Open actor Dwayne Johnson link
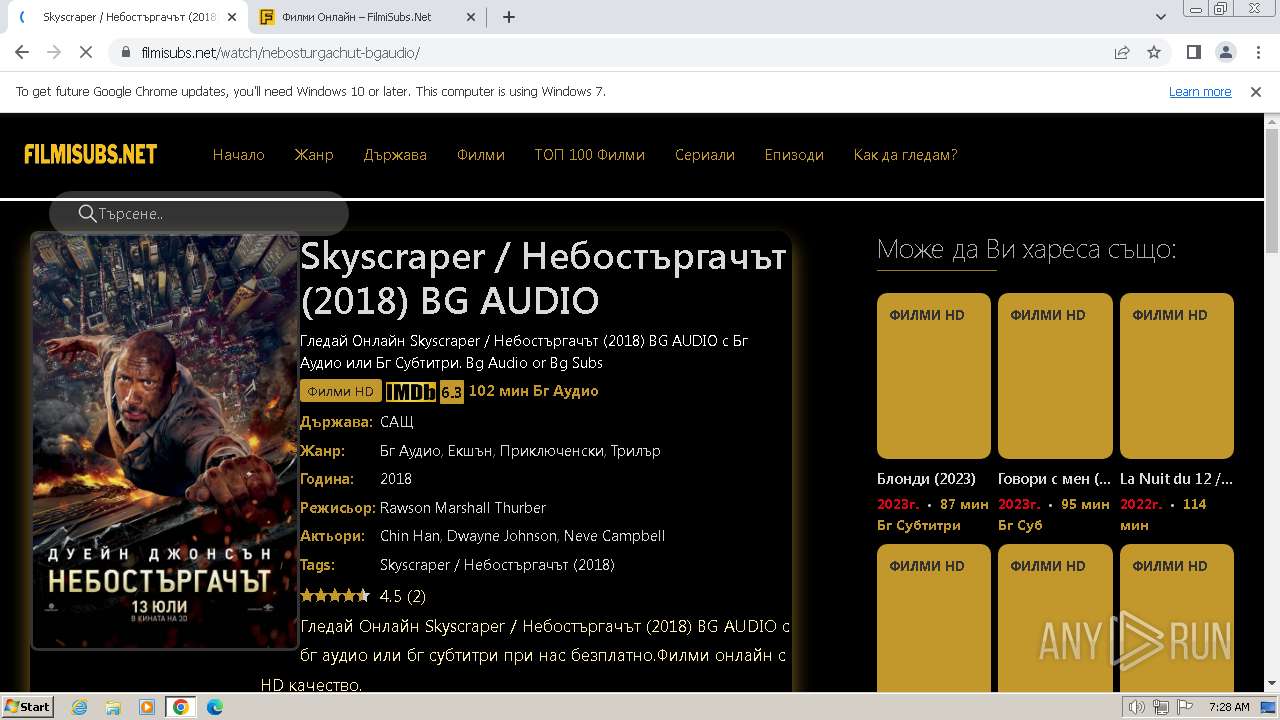The width and height of the screenshot is (1280, 720). click(x=502, y=536)
